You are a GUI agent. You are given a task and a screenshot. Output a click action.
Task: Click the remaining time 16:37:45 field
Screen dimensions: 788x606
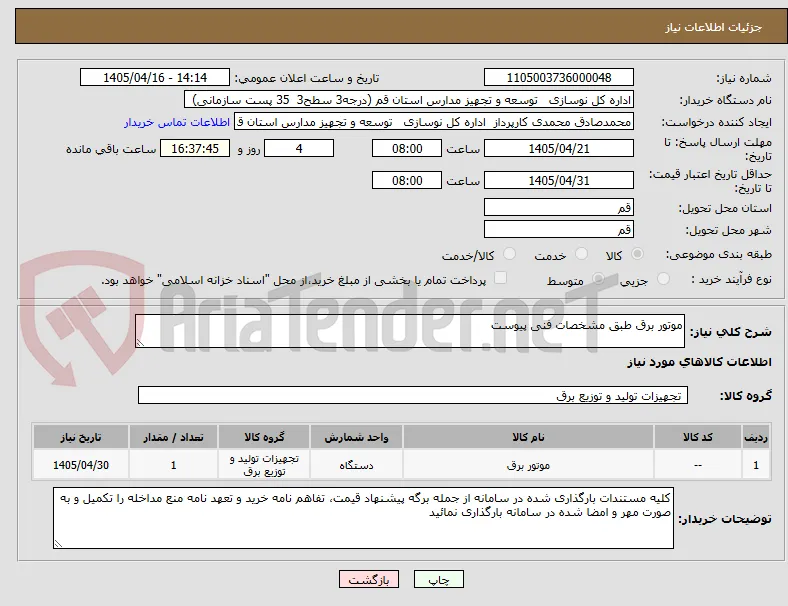195,148
